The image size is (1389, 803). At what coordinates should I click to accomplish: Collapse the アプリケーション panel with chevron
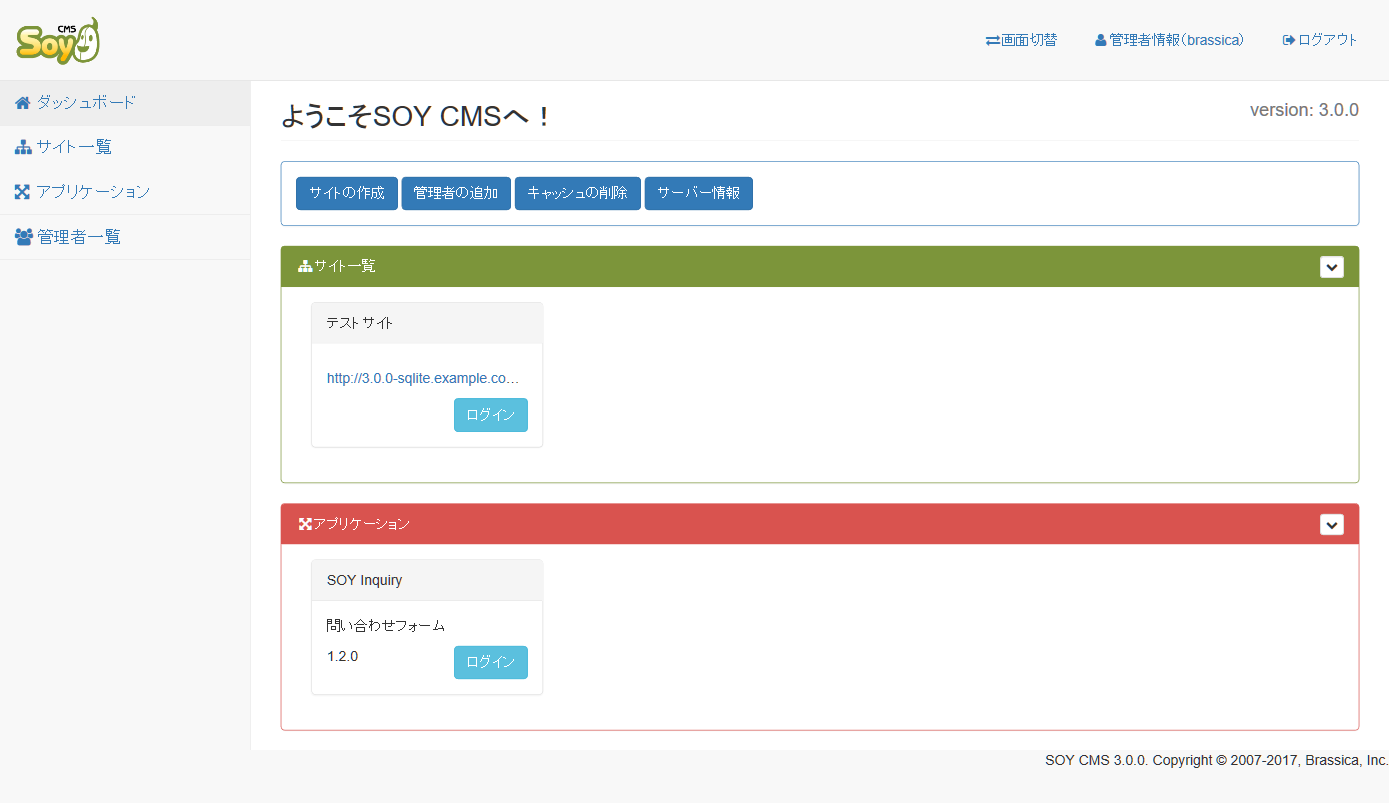tap(1332, 524)
